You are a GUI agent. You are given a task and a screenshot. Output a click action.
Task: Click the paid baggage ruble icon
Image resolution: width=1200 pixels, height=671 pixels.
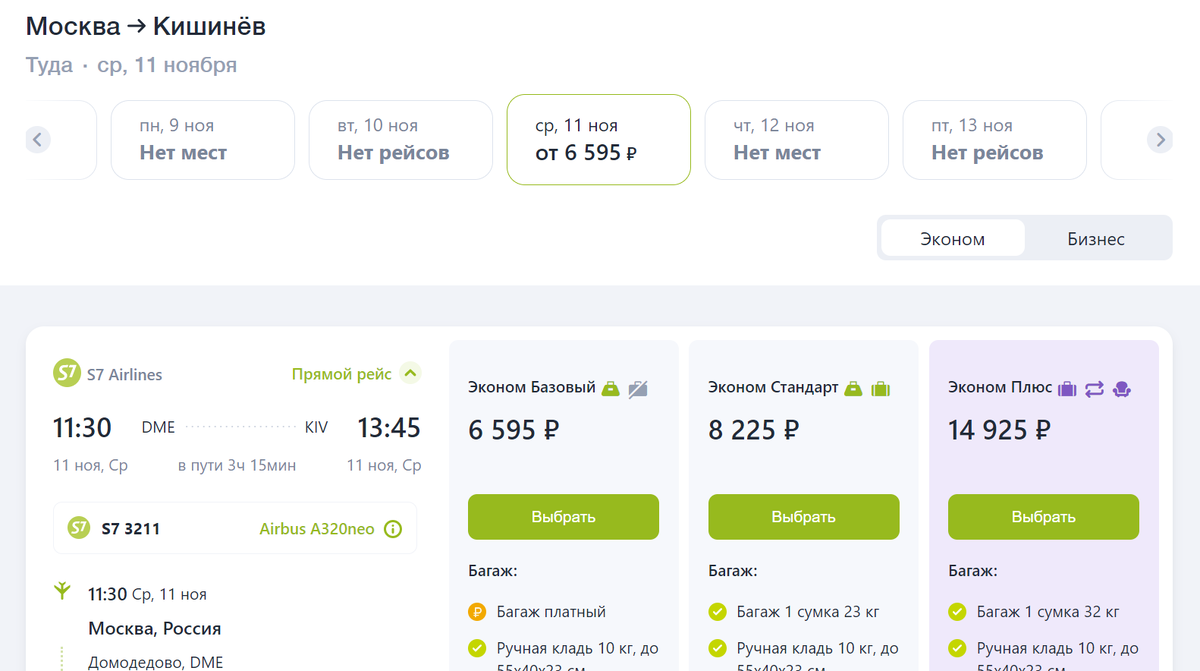point(477,612)
